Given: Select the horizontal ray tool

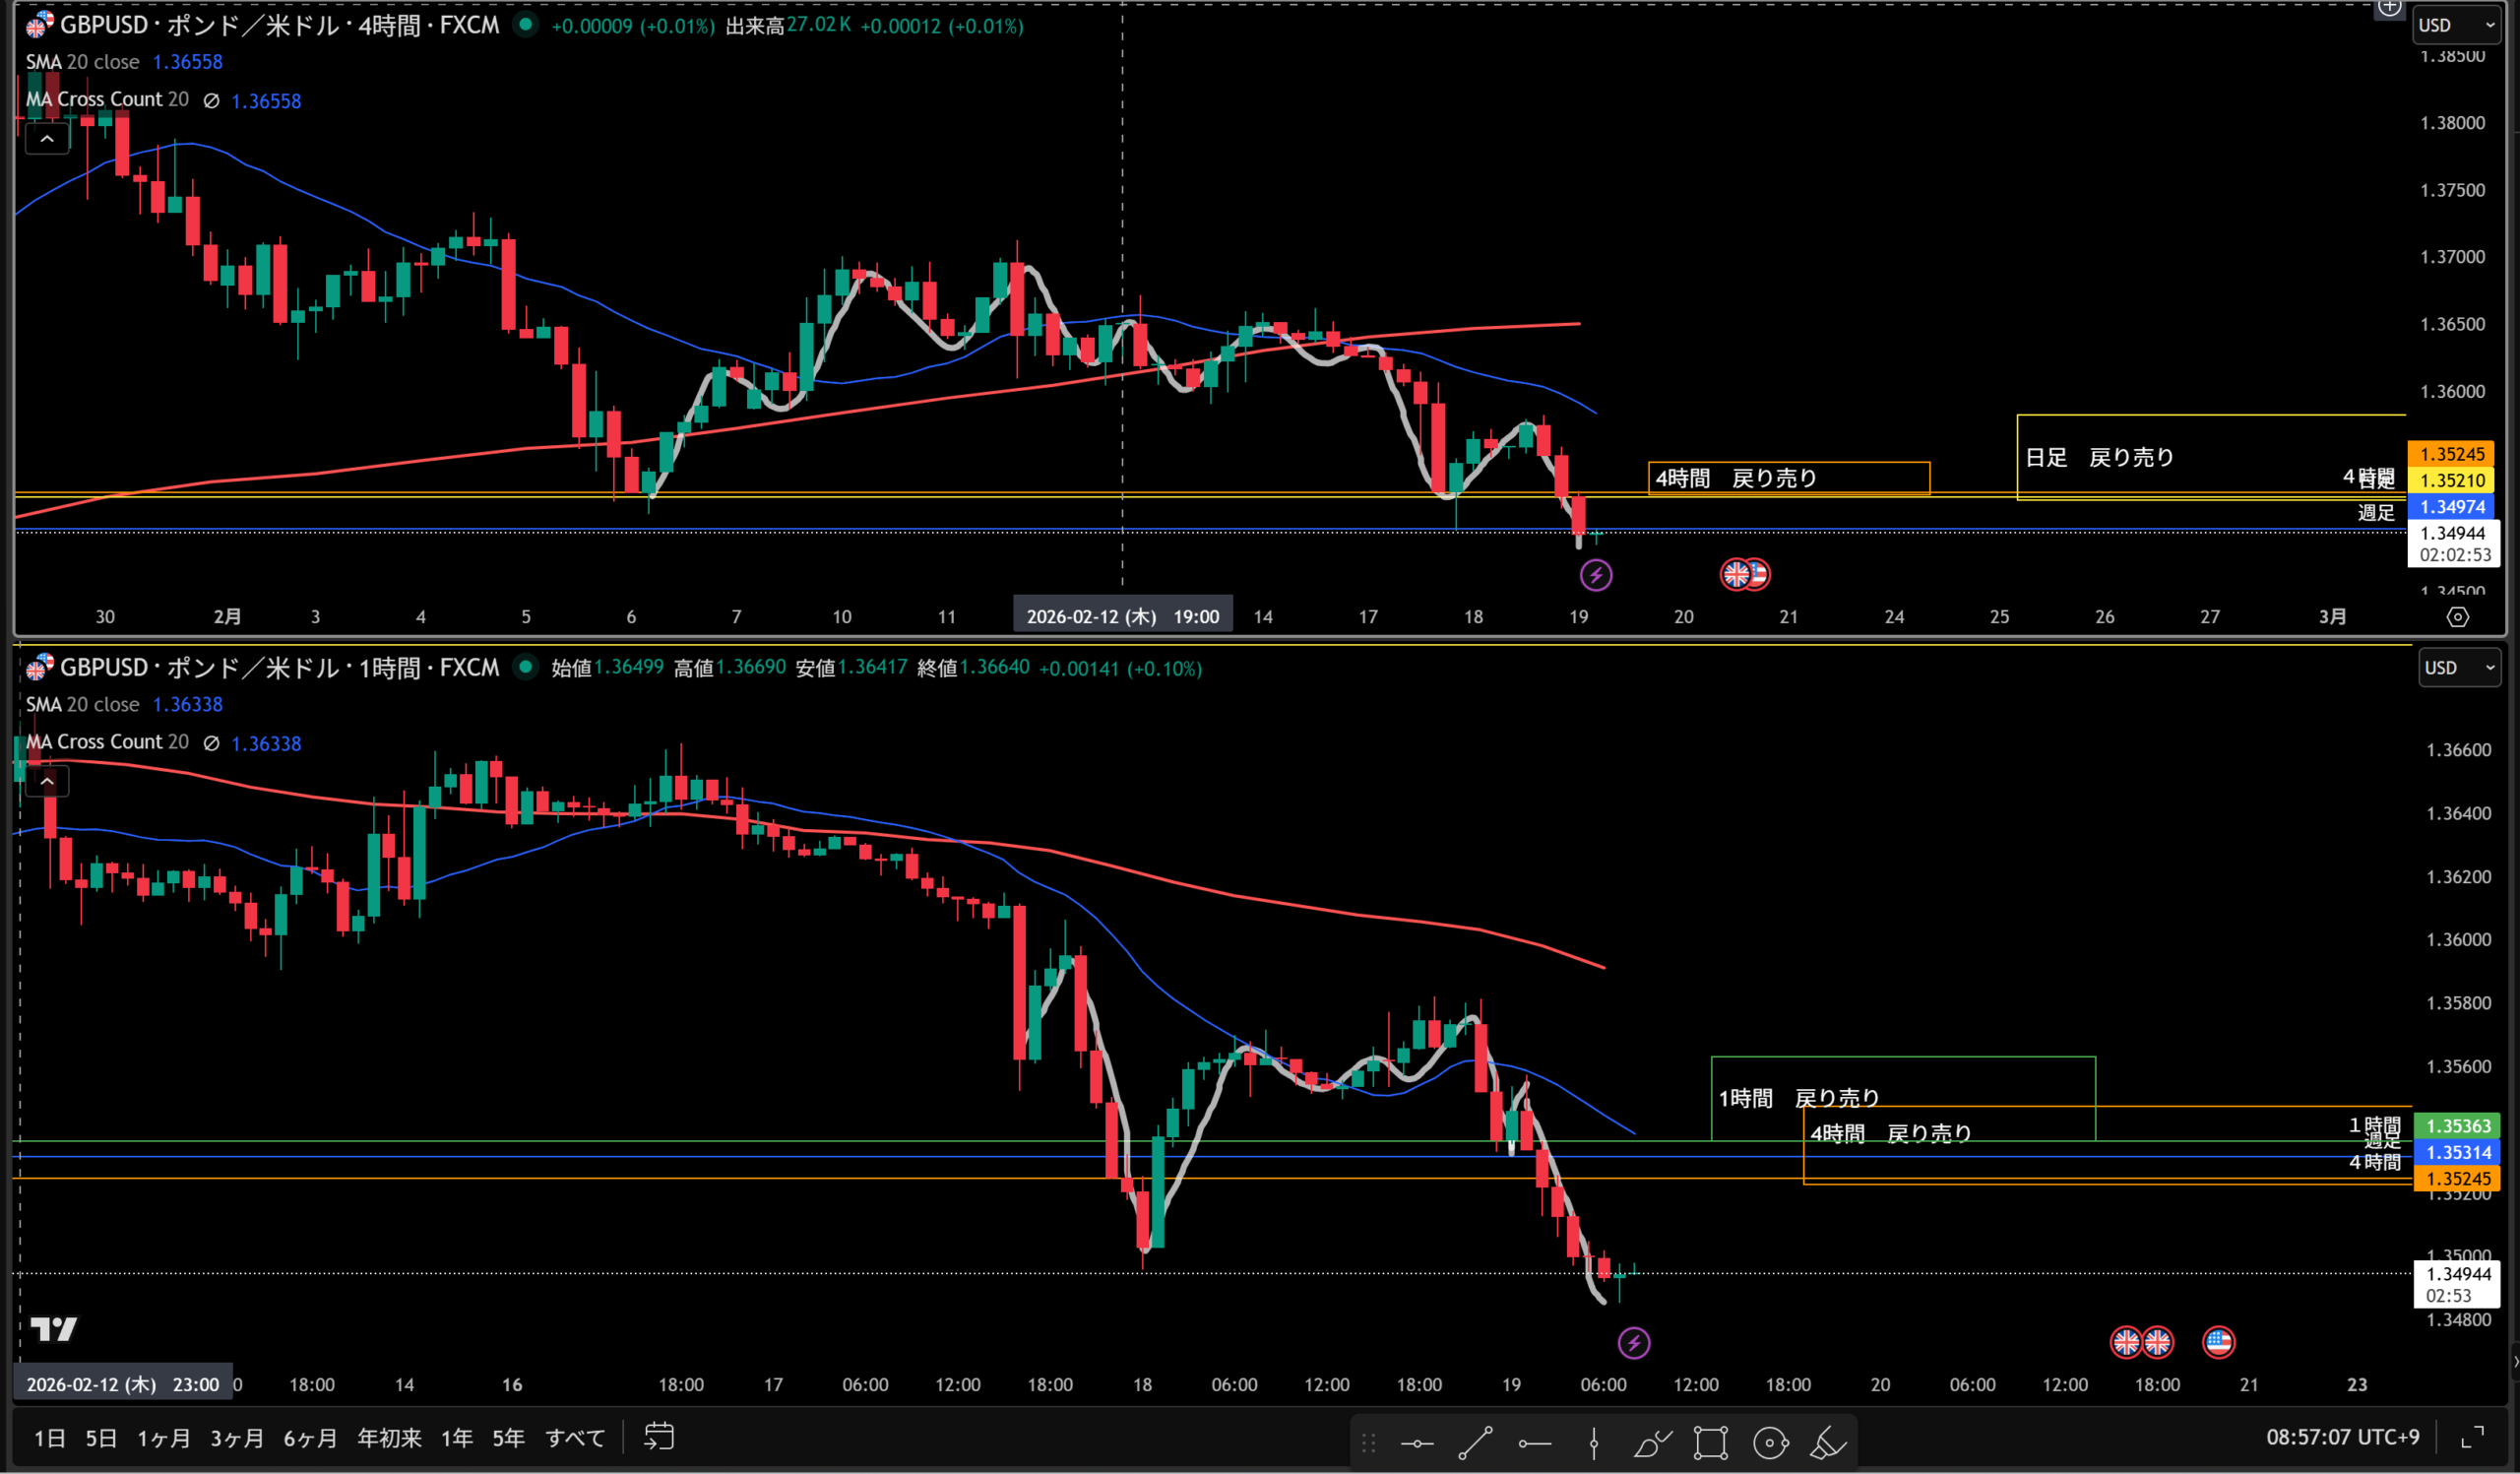Looking at the screenshot, I should pyautogui.click(x=1534, y=1443).
